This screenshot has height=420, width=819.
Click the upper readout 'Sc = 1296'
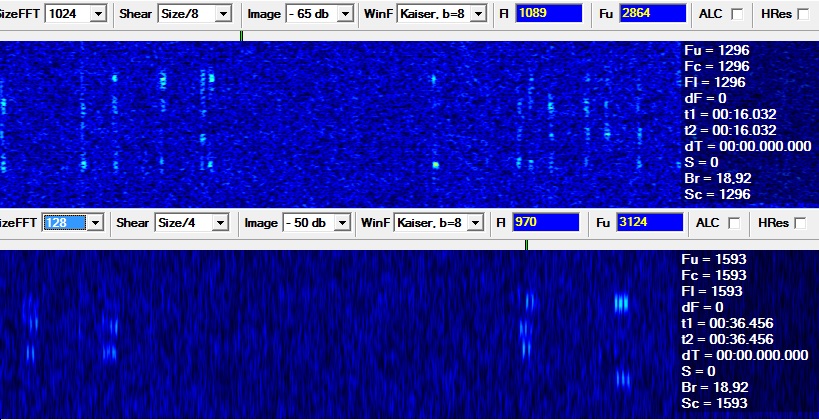pos(717,194)
